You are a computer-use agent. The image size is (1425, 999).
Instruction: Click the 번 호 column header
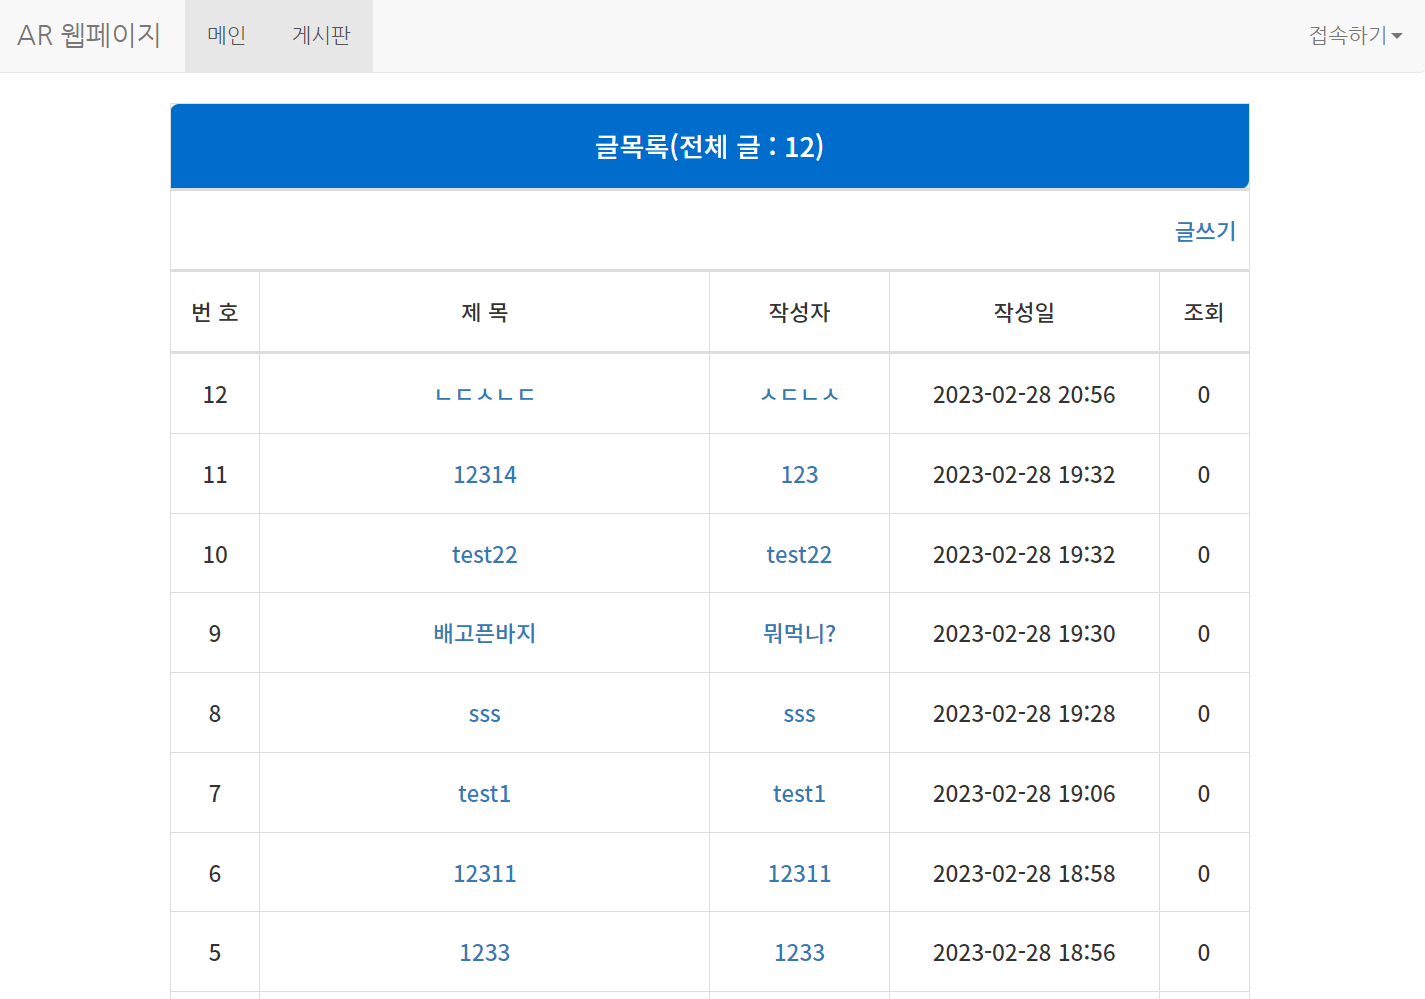tap(215, 312)
